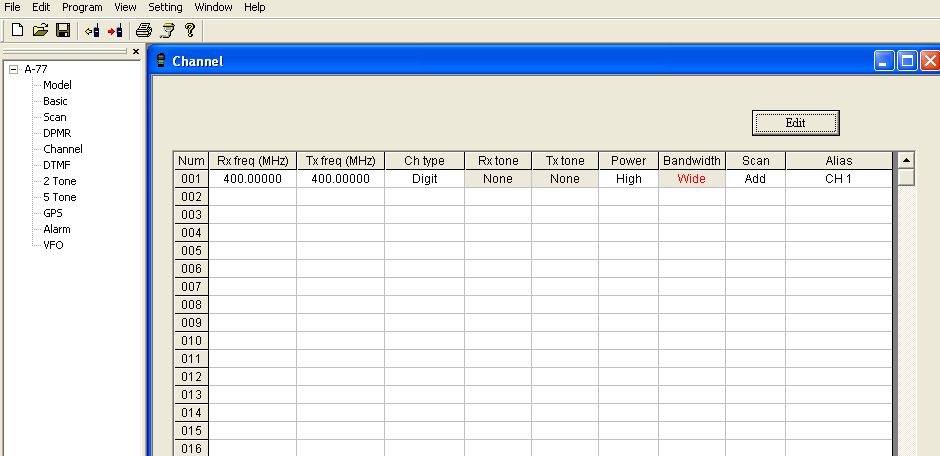Select DPMR in the tree
The image size is (940, 456).
point(57,133)
